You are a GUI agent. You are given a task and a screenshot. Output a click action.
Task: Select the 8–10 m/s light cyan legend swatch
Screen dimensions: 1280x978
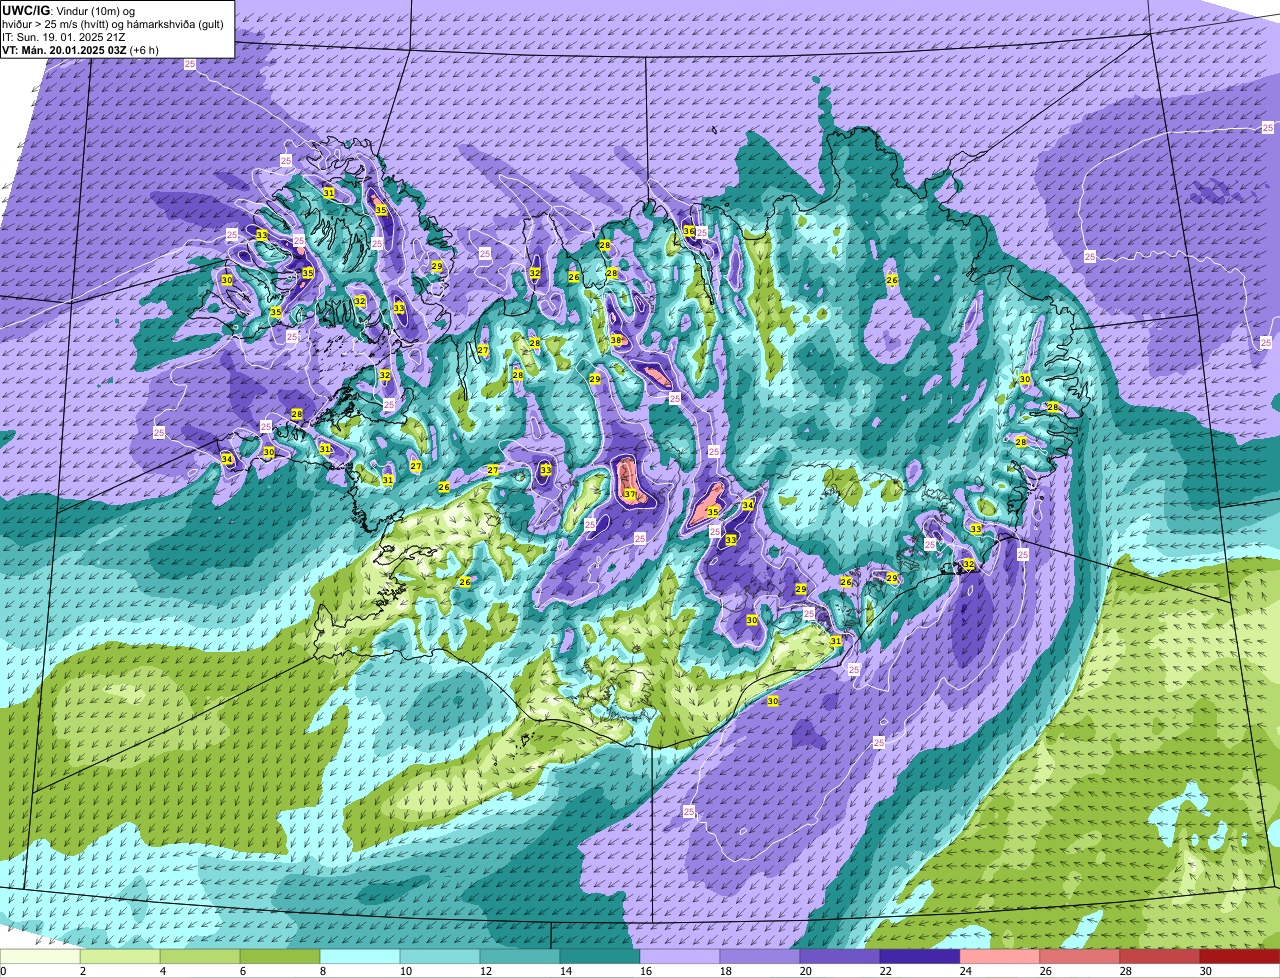pyautogui.click(x=360, y=957)
